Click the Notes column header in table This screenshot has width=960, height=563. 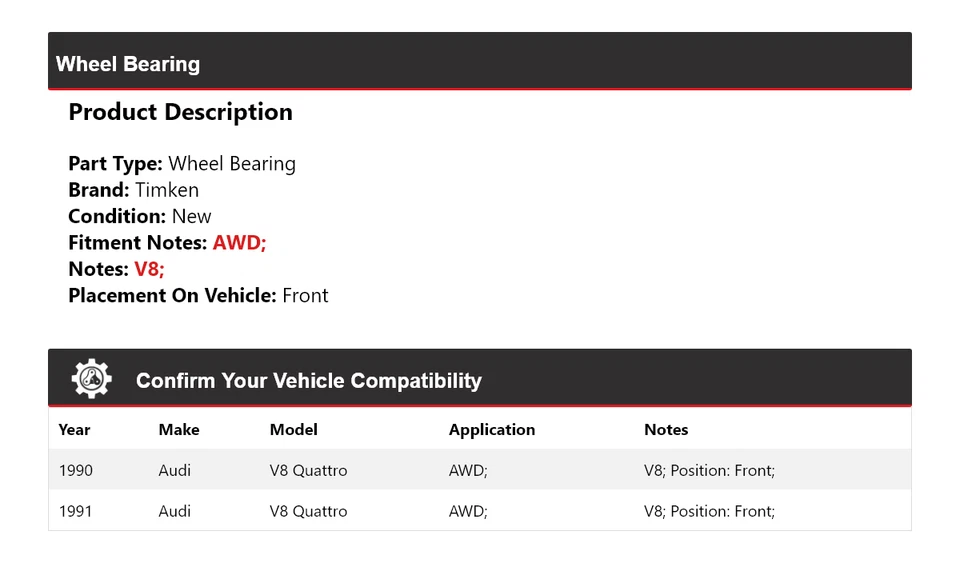tap(666, 430)
